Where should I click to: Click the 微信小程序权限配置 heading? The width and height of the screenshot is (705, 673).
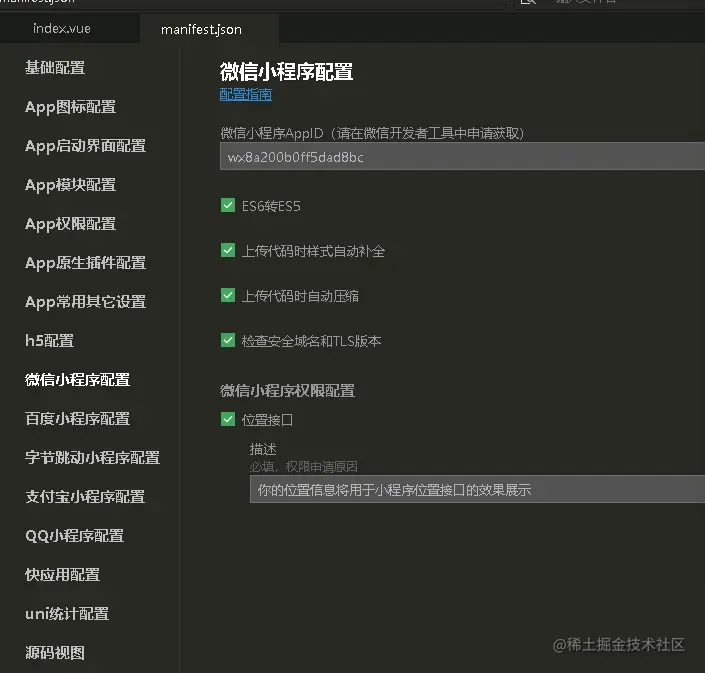287,391
